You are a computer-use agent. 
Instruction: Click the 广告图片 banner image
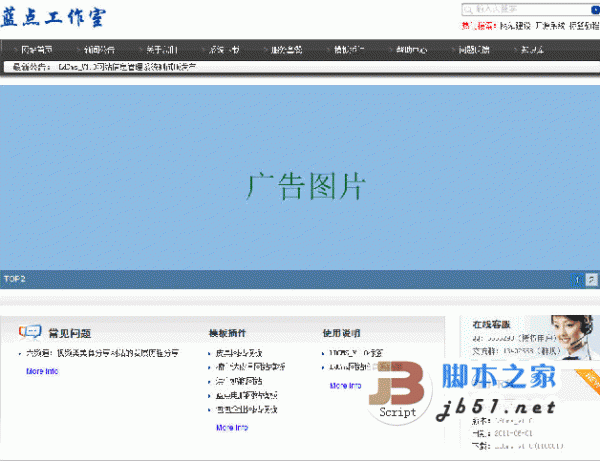(300, 178)
